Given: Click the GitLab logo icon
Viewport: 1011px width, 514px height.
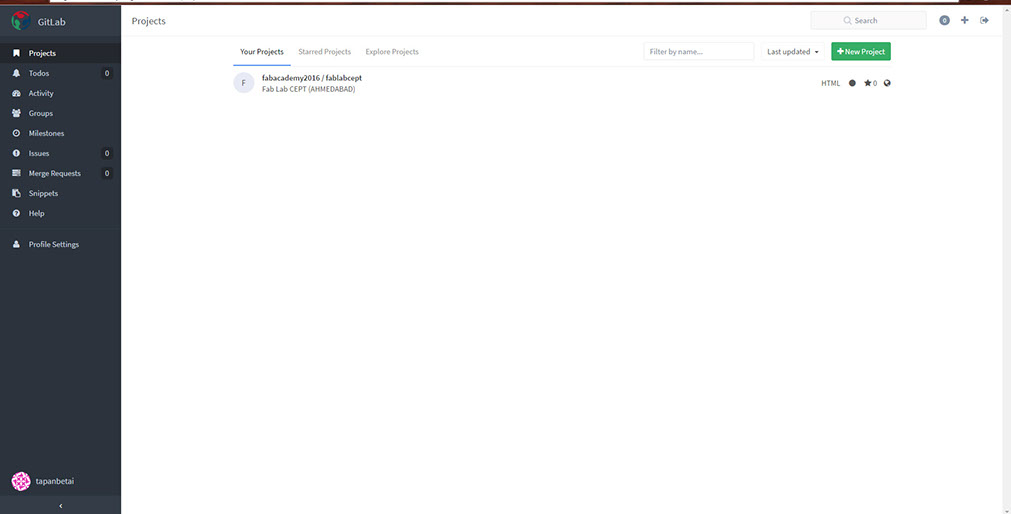Looking at the screenshot, I should click(x=21, y=21).
